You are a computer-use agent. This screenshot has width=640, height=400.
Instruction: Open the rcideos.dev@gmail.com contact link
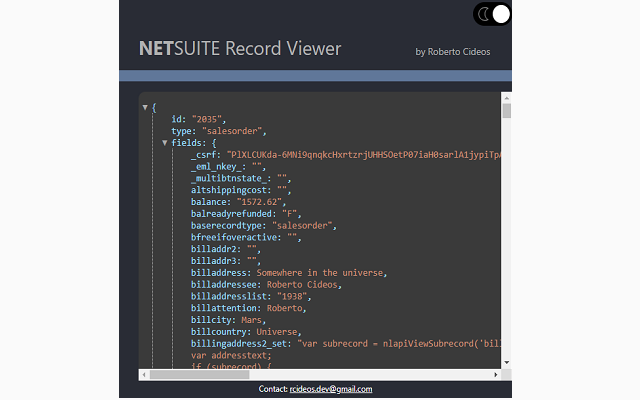(x=331, y=389)
